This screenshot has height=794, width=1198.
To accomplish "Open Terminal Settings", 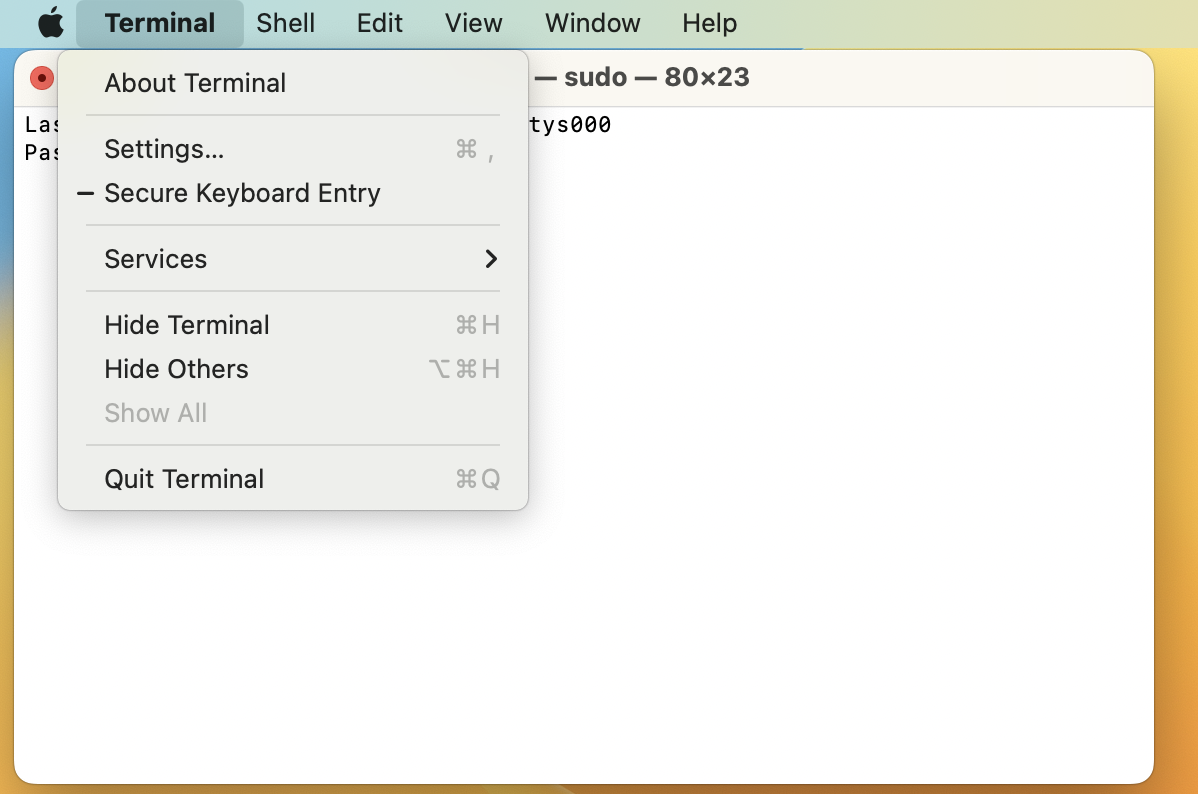I will pos(163,149).
